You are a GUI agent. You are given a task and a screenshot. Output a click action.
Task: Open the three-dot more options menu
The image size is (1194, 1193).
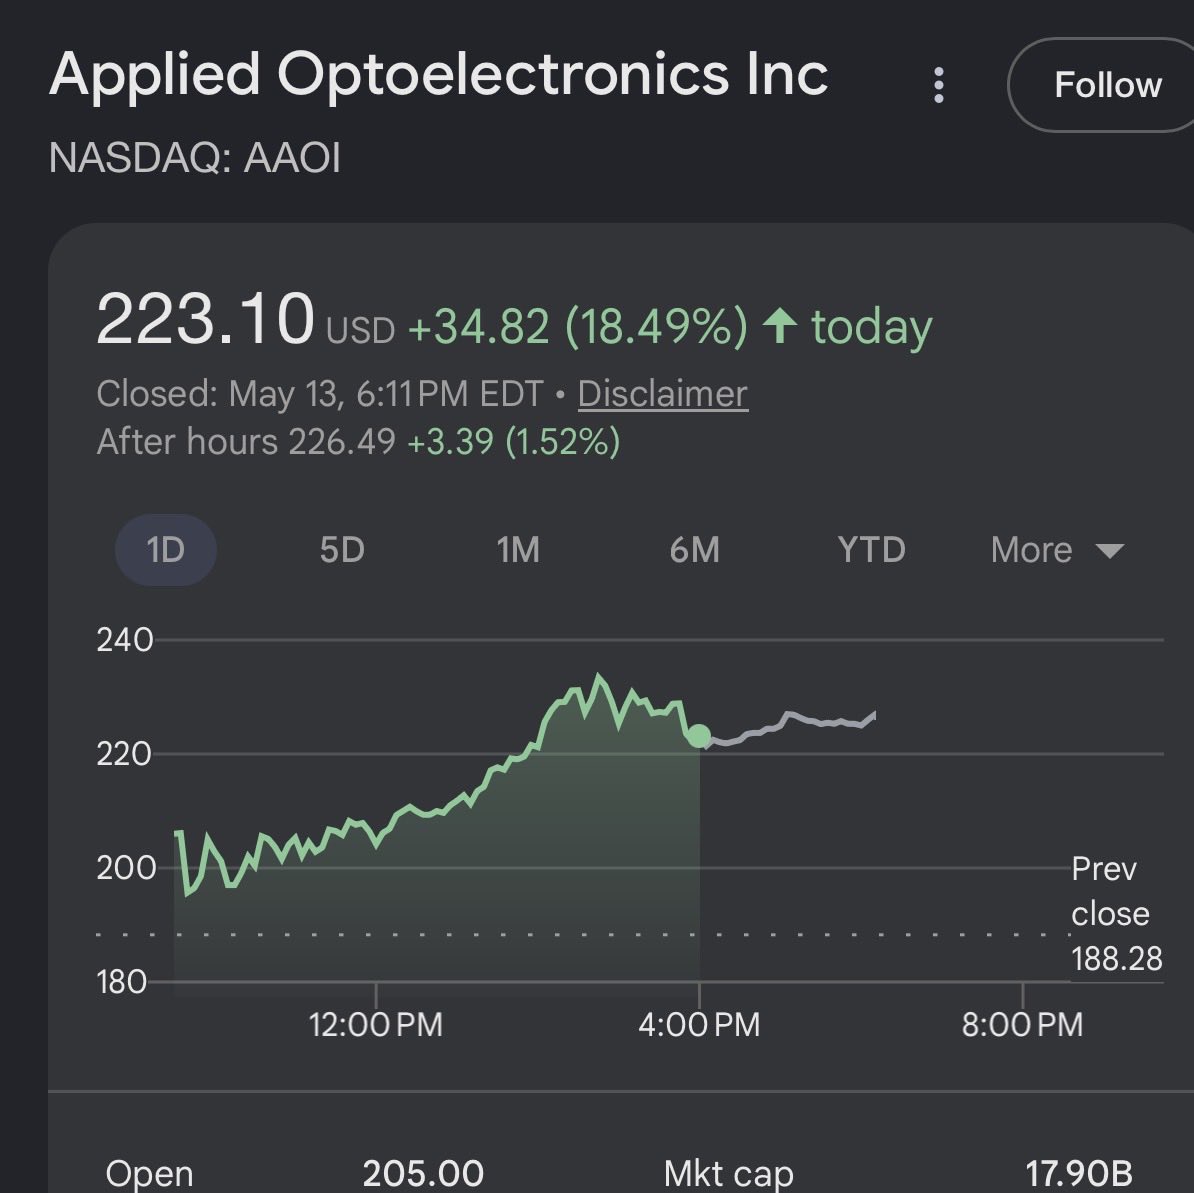coord(938,85)
